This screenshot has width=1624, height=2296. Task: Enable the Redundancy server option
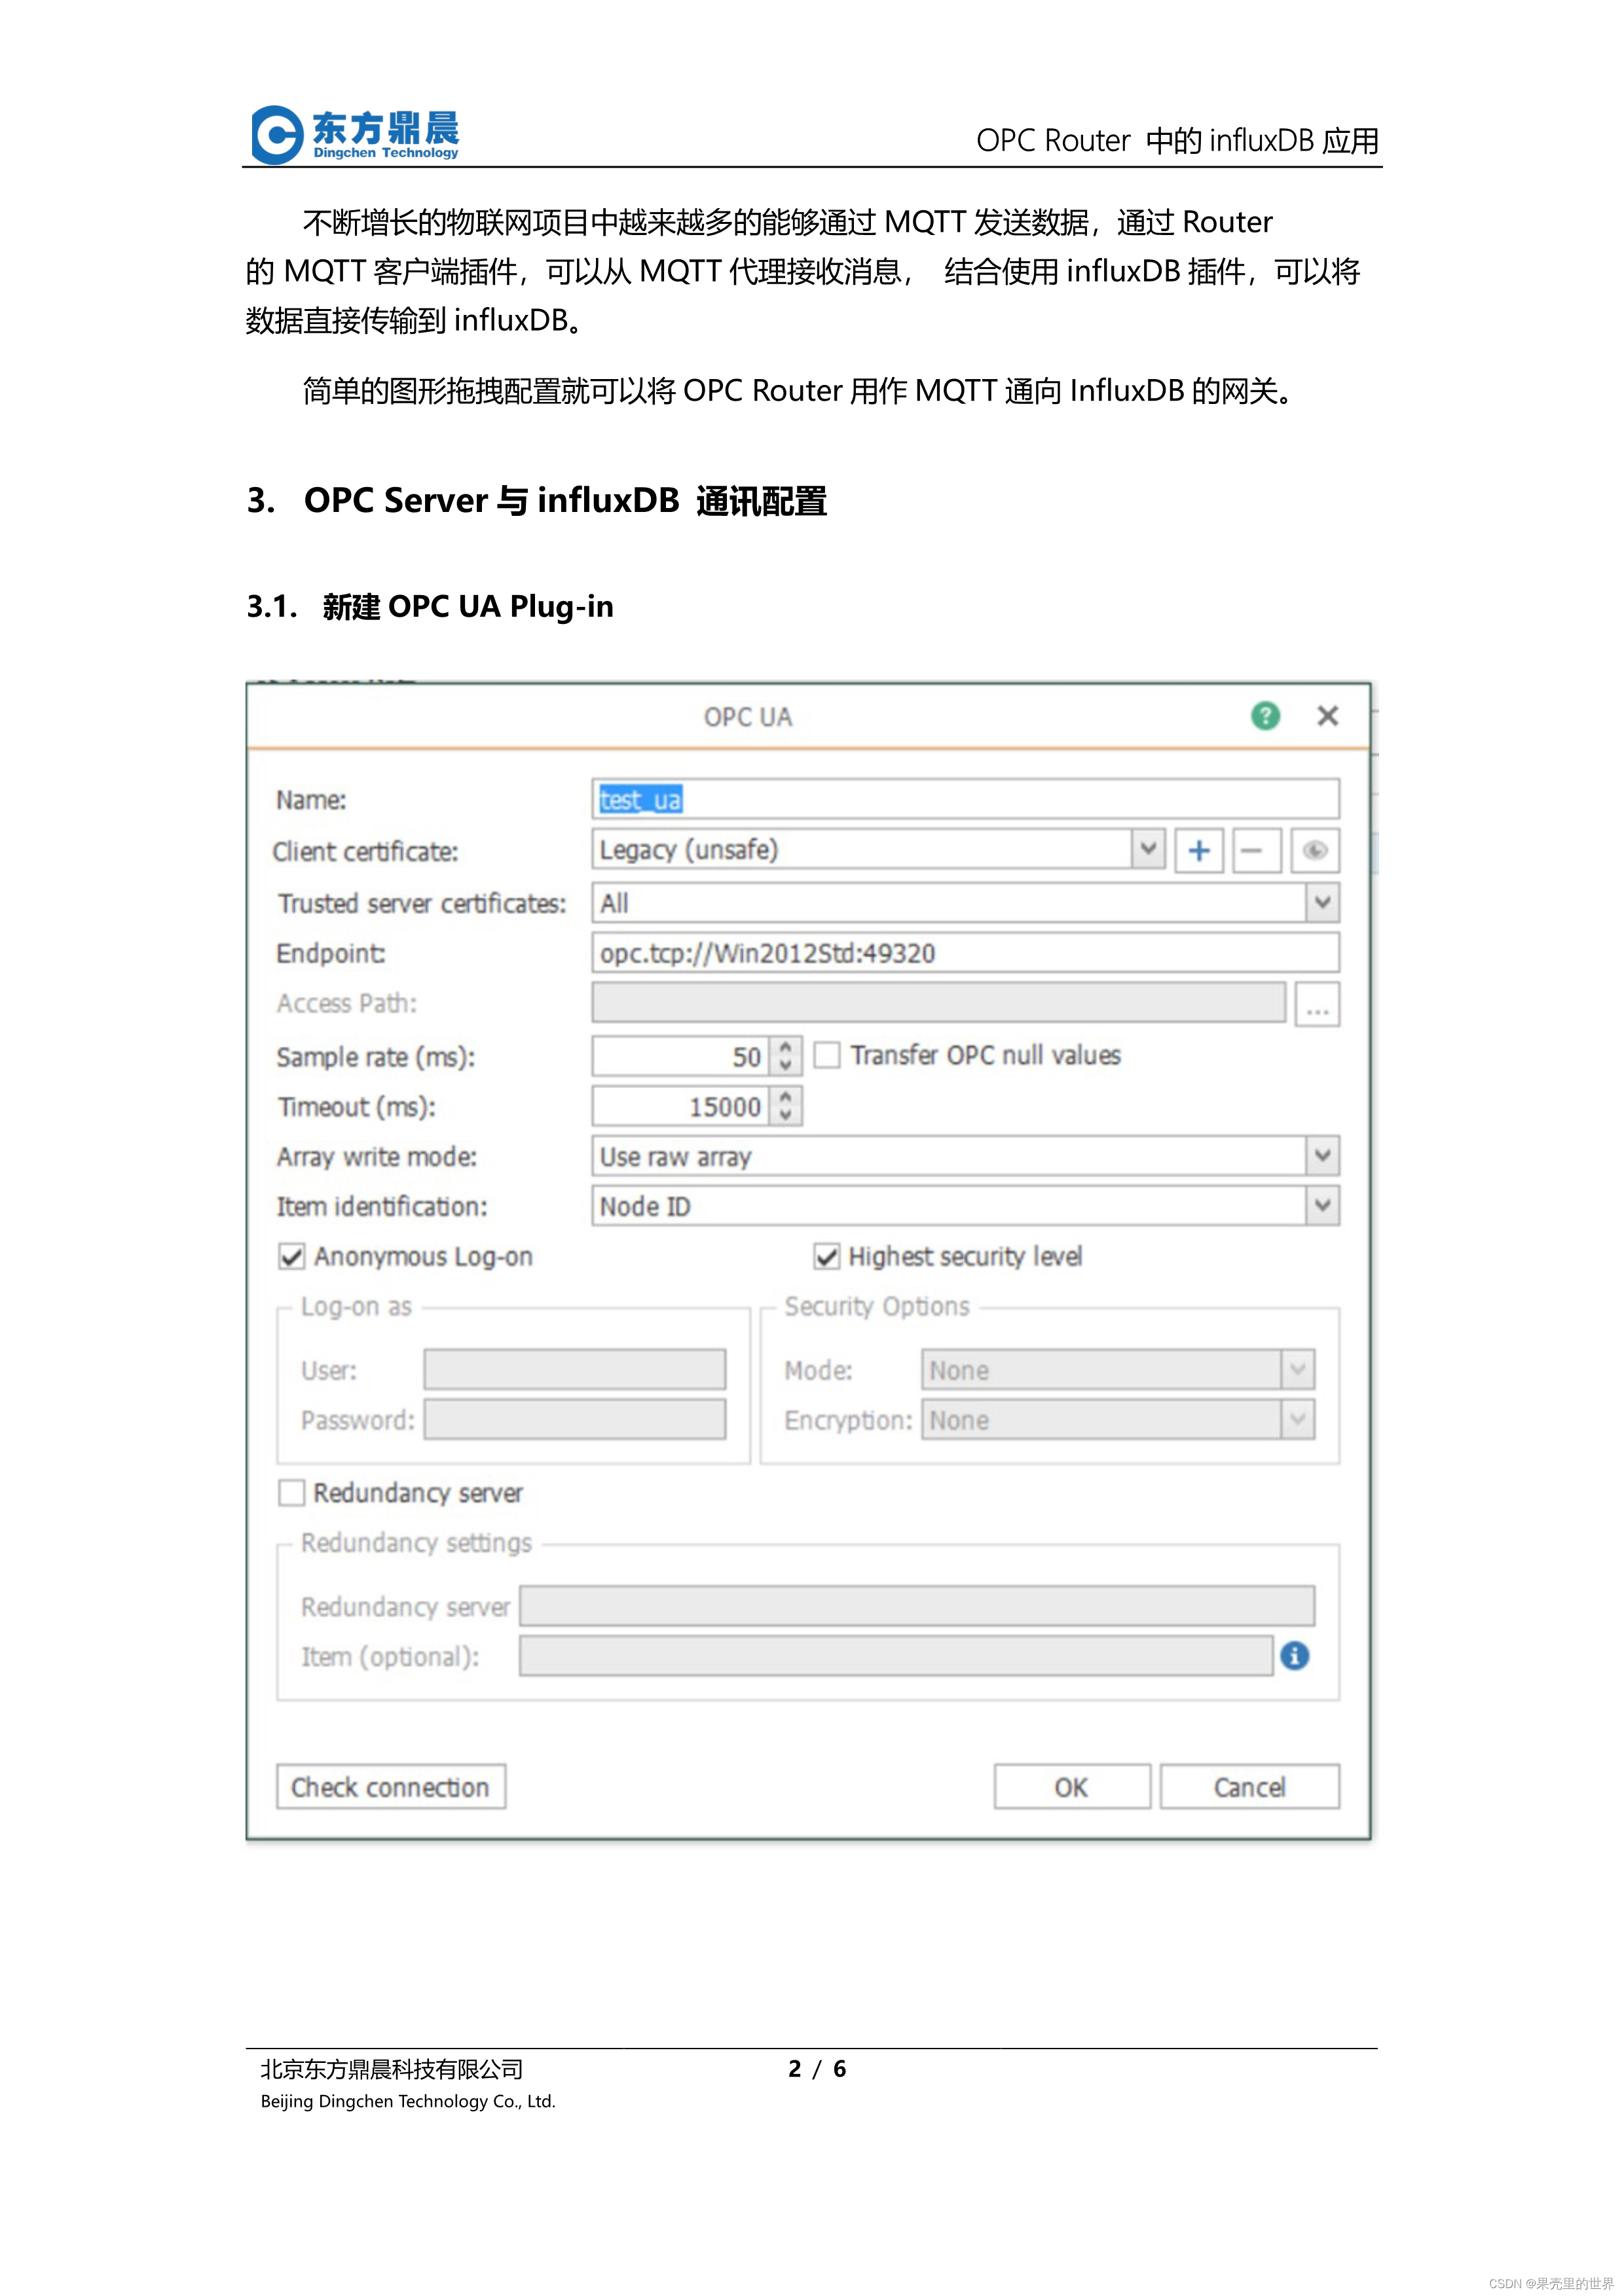point(291,1493)
